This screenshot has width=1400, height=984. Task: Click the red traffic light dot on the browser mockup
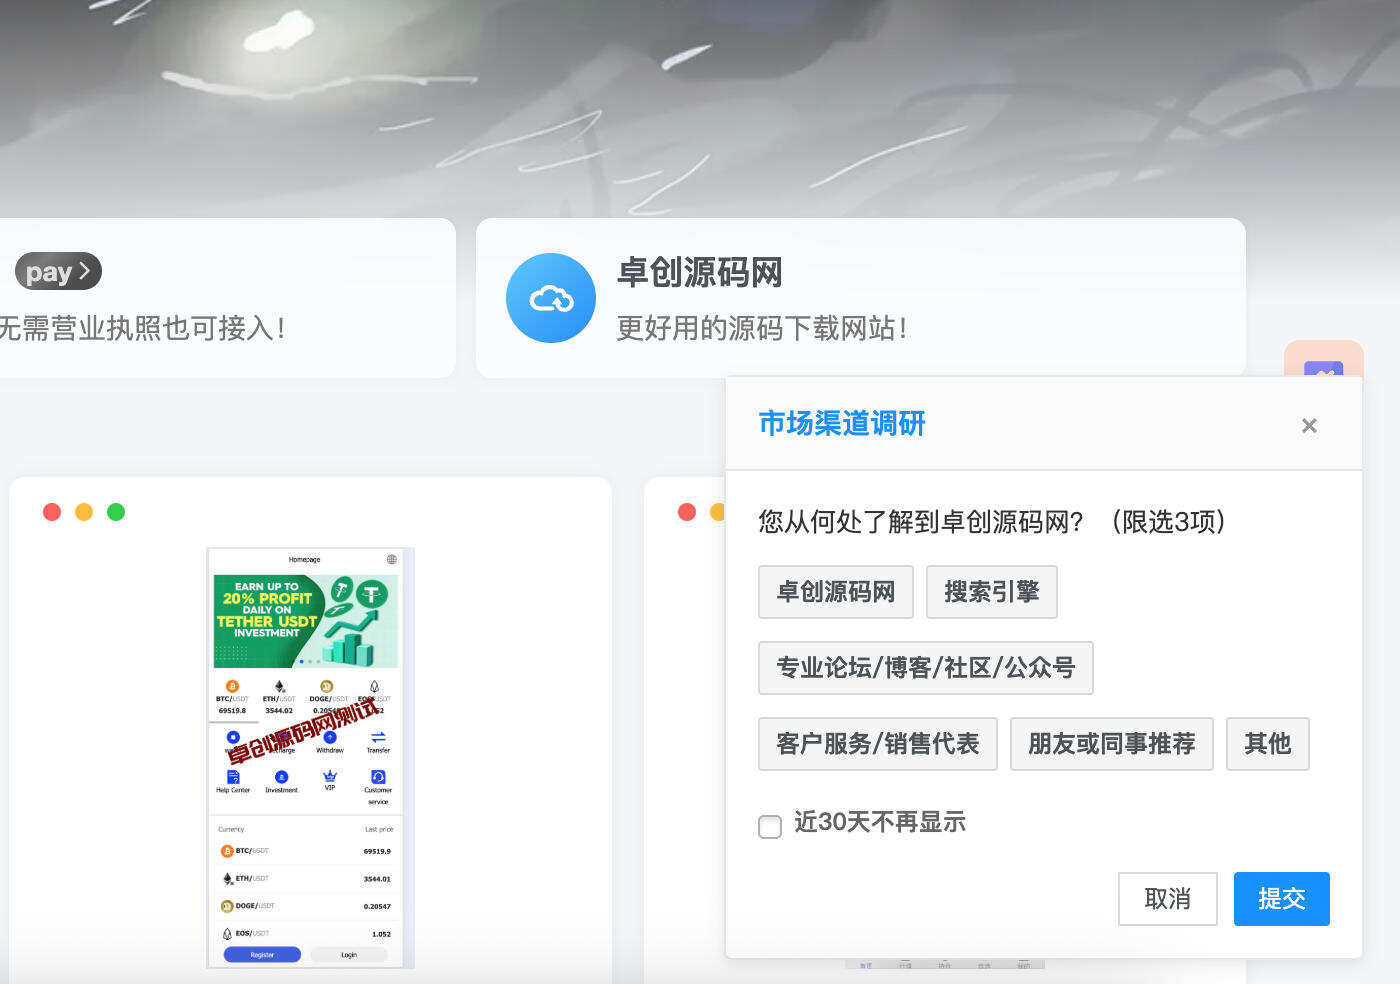click(x=52, y=511)
